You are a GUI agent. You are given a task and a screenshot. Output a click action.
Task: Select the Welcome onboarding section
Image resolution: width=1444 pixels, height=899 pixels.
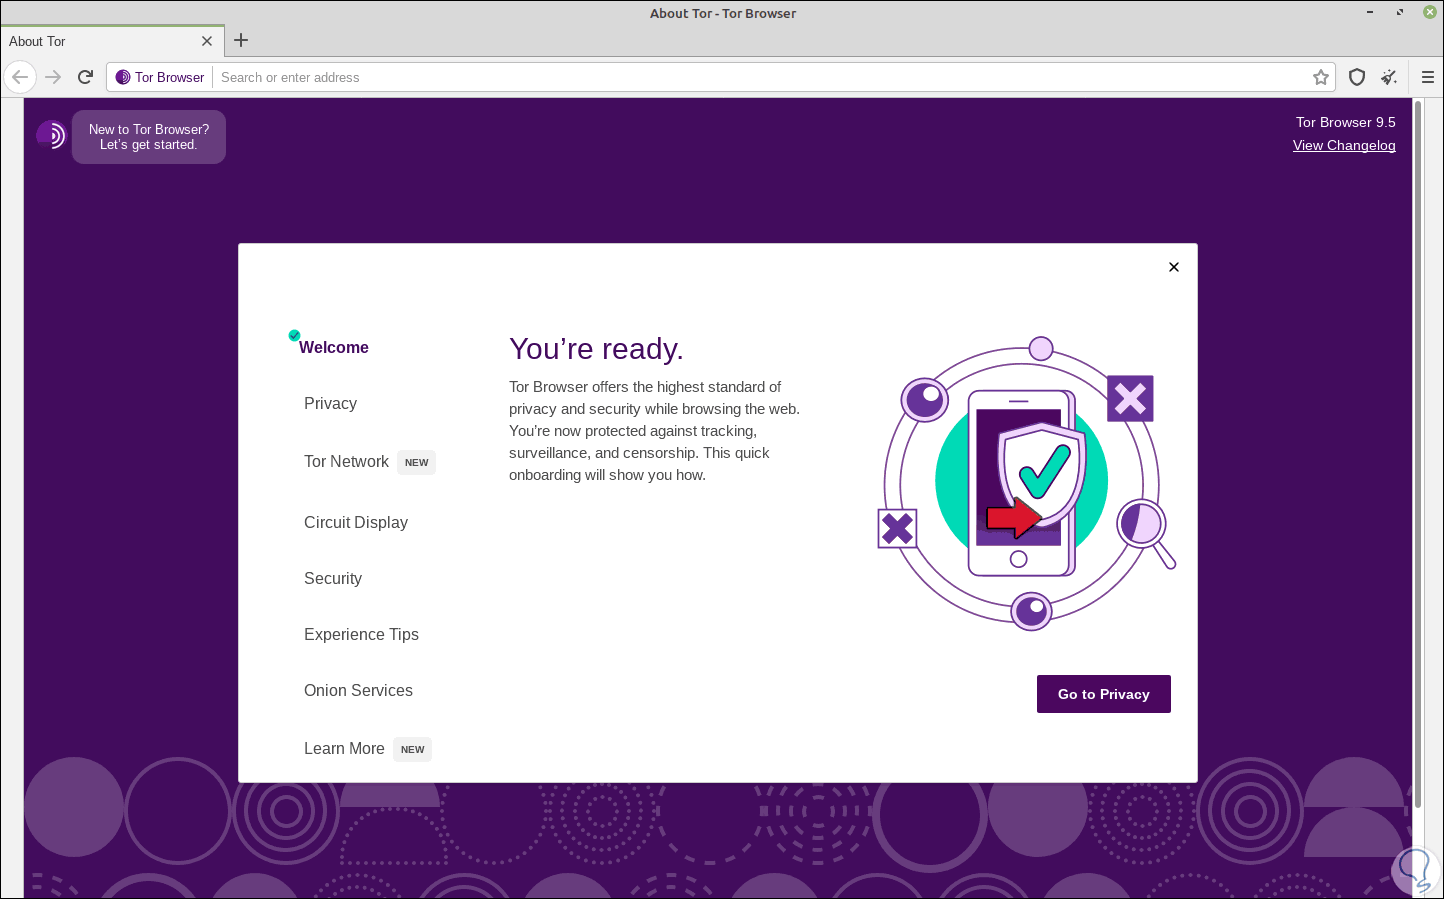point(334,347)
